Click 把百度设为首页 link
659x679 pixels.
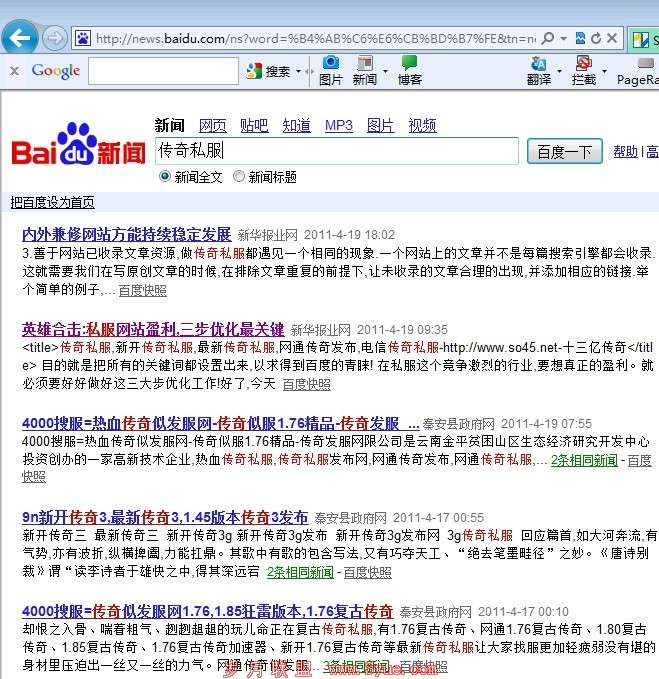(x=52, y=202)
